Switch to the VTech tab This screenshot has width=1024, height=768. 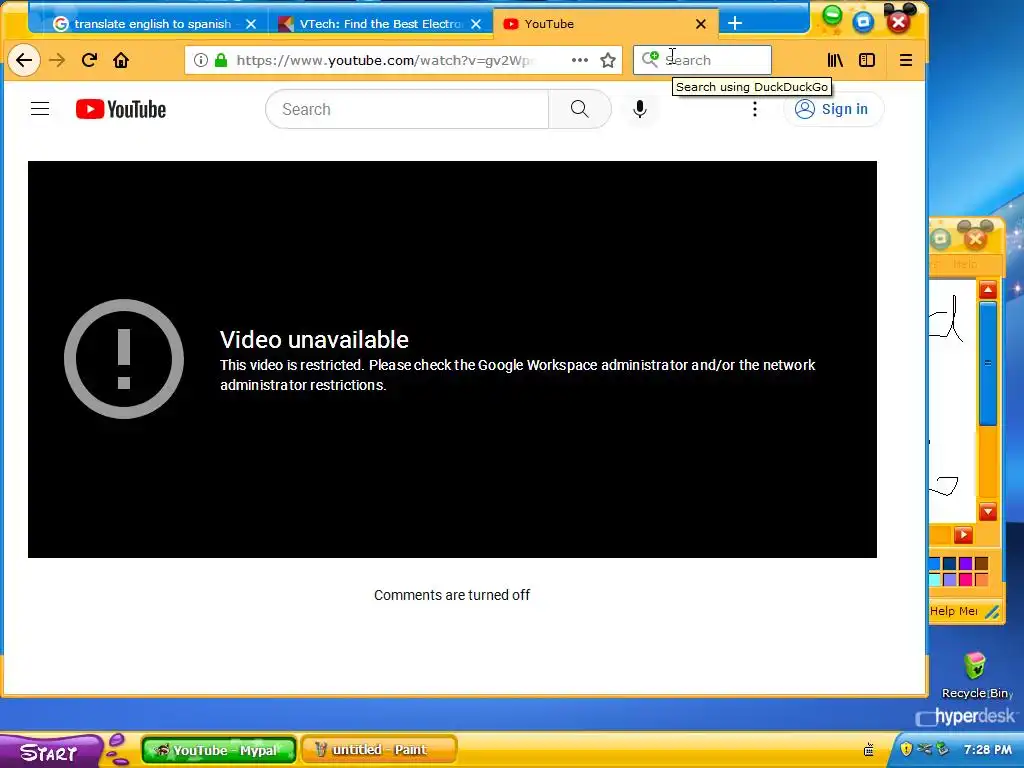click(x=381, y=24)
